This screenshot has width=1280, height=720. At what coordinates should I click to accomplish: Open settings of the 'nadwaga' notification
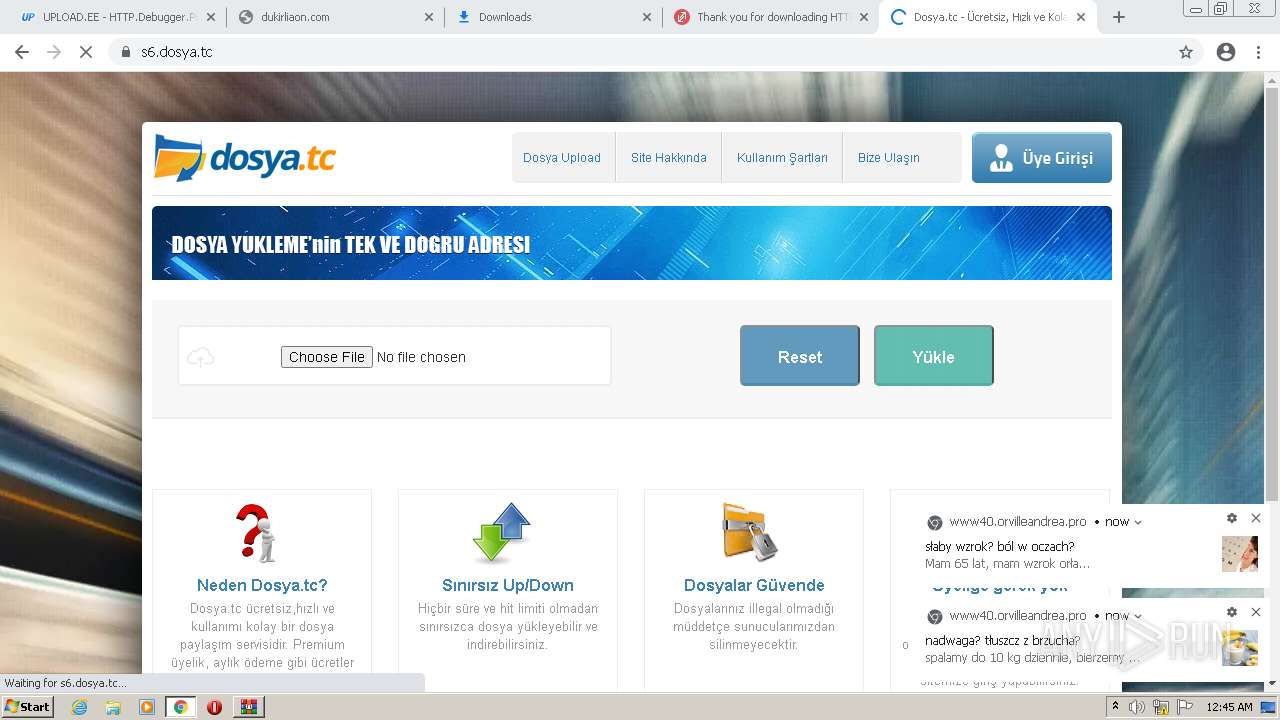pyautogui.click(x=1232, y=612)
